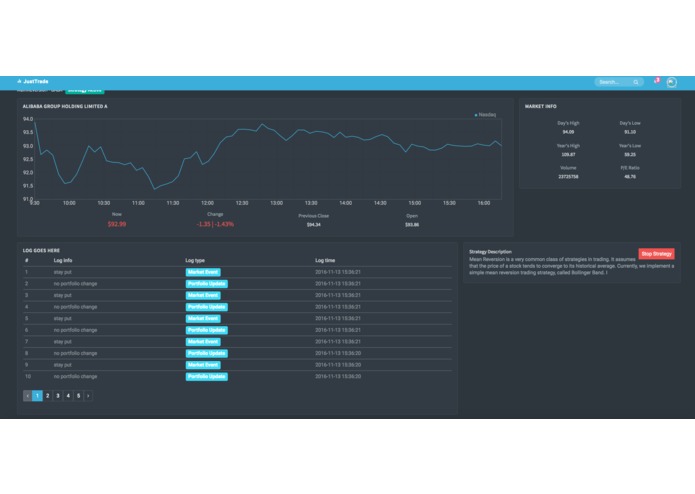Click the Portfolio Update badge in row 2

[x=207, y=284]
